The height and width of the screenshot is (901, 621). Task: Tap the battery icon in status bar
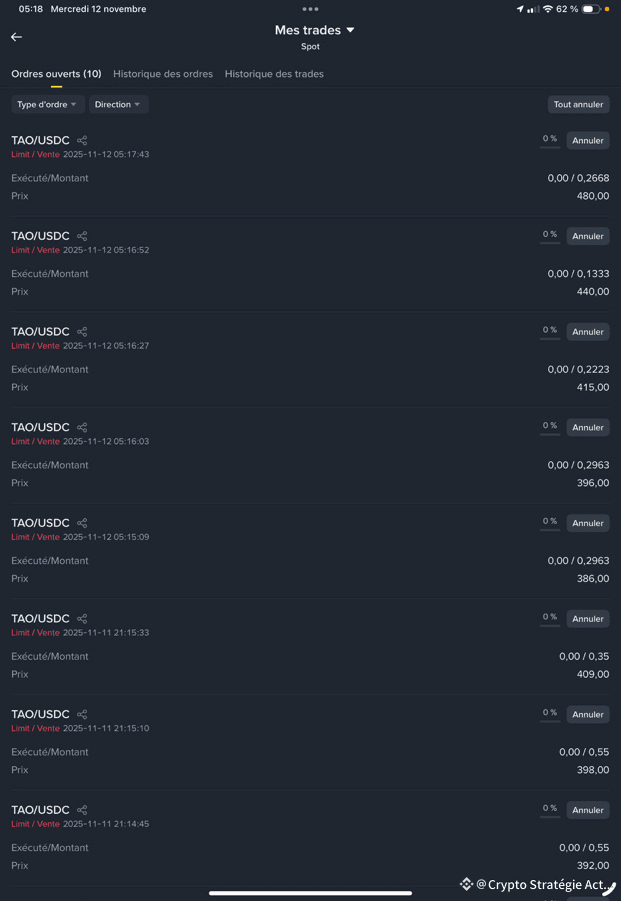pyautogui.click(x=591, y=9)
